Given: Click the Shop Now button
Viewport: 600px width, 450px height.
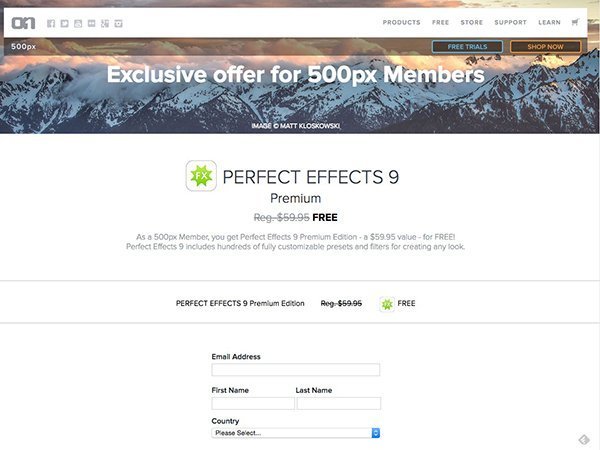Looking at the screenshot, I should coord(545,47).
